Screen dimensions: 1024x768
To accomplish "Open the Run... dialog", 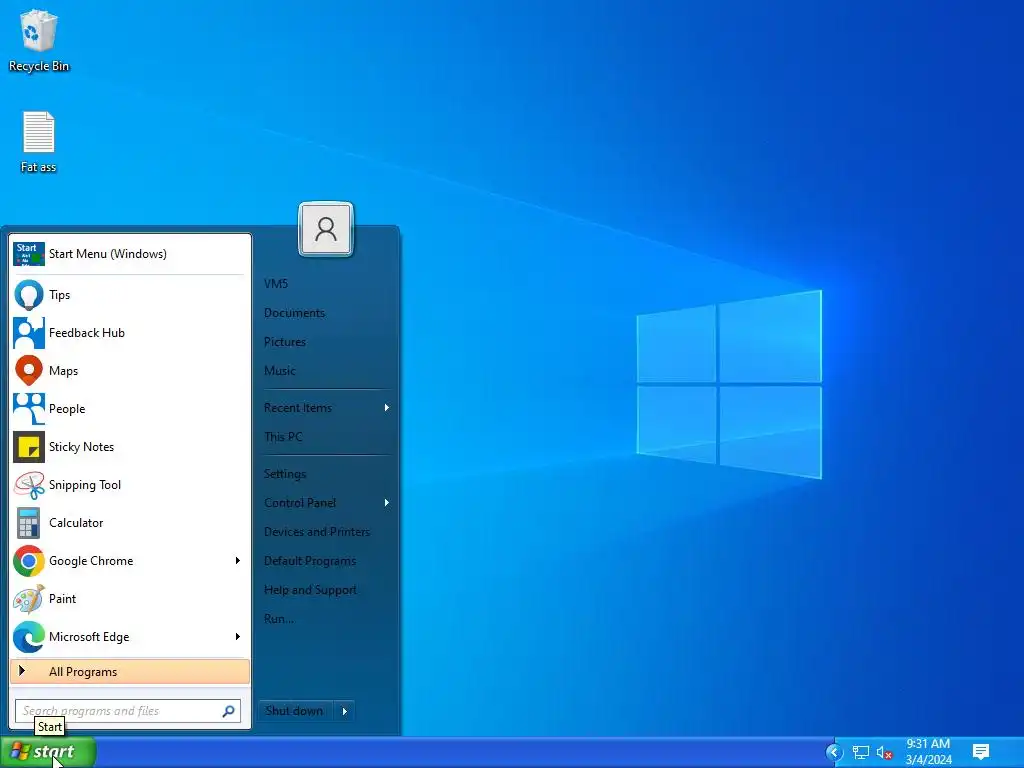I will point(279,619).
